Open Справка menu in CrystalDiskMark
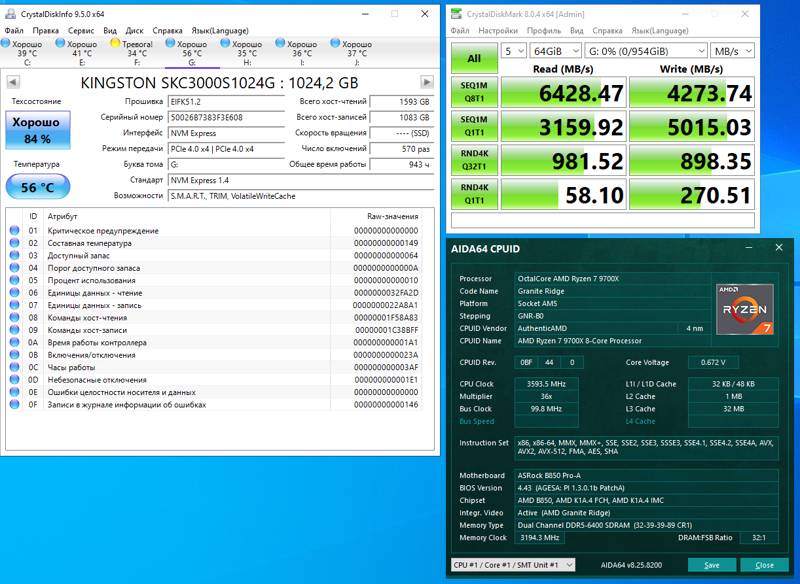The height and width of the screenshot is (584, 800). click(x=607, y=31)
